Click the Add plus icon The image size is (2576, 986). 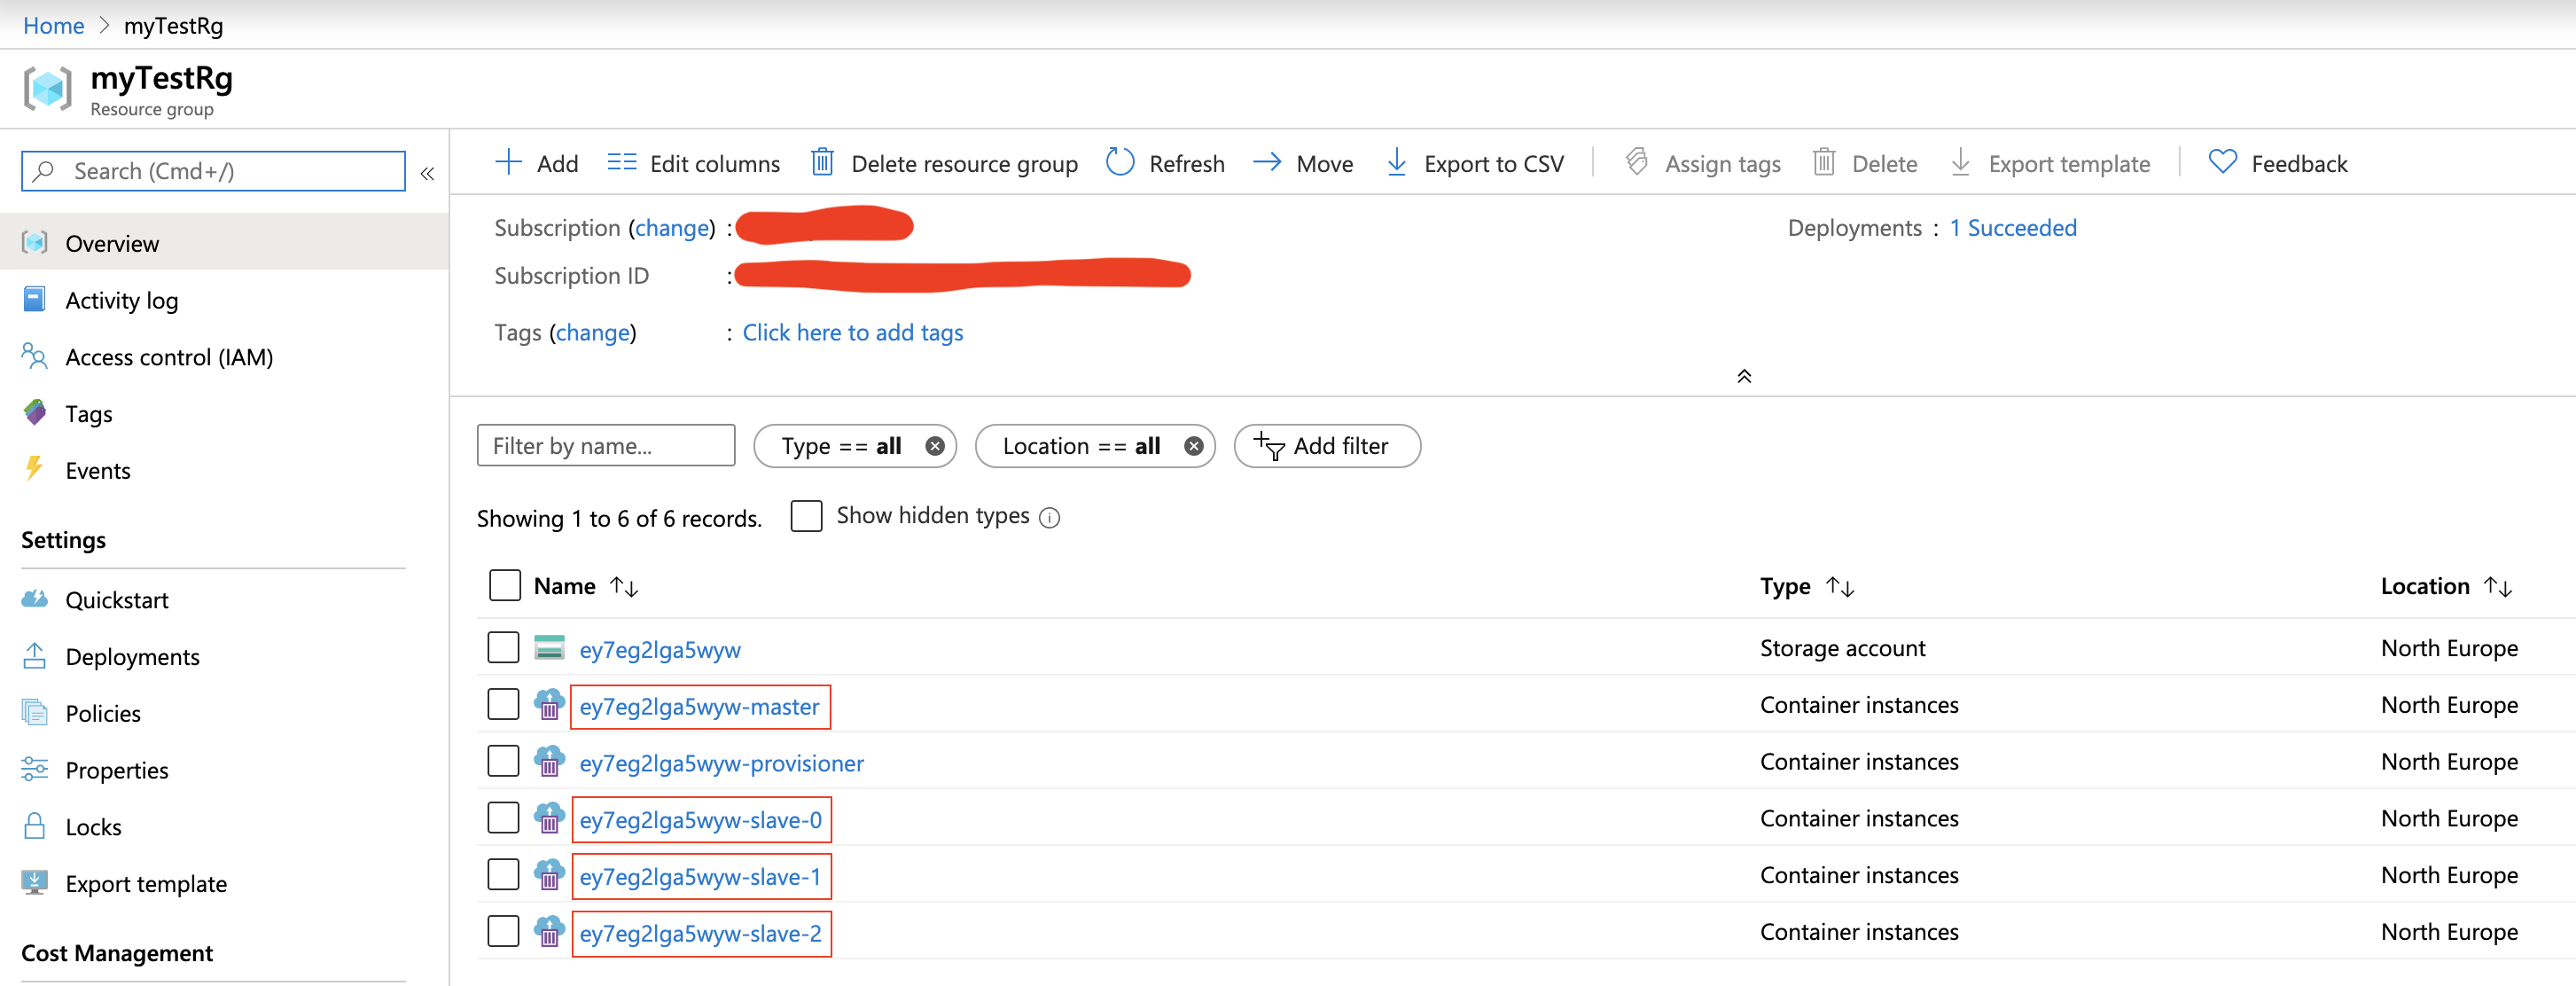(508, 163)
